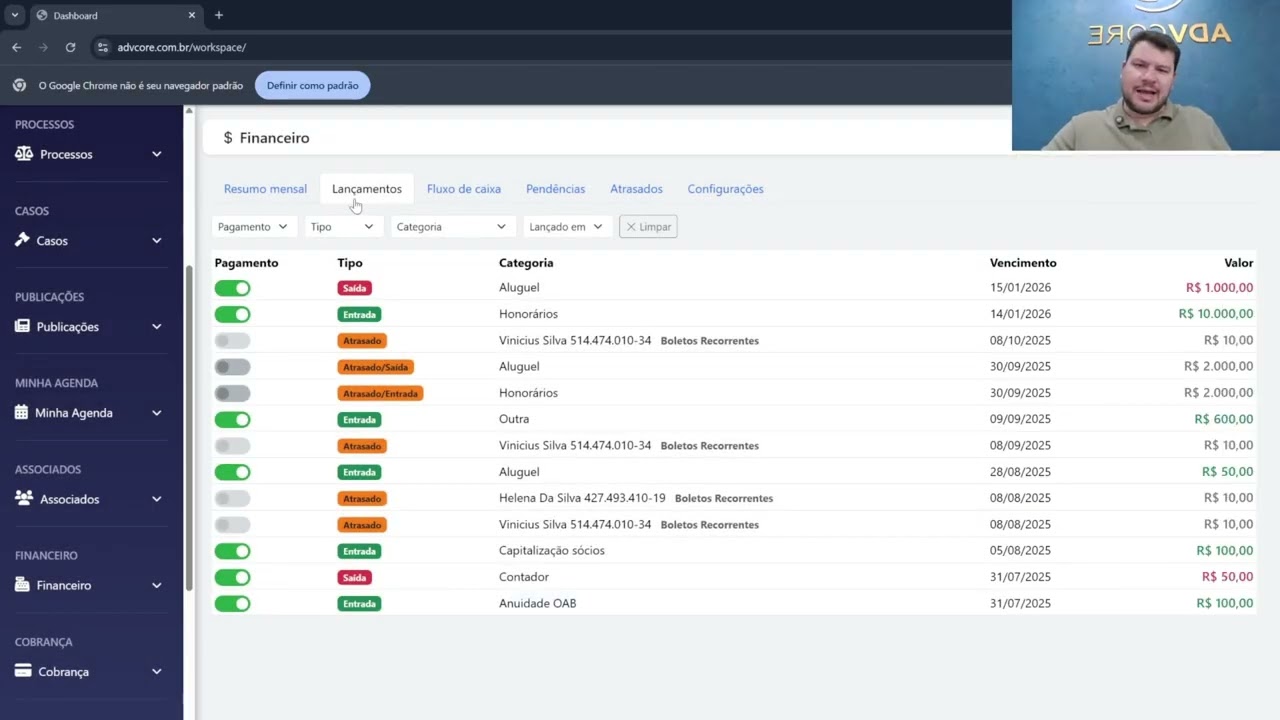The width and height of the screenshot is (1280, 720).
Task: Click the Atrasado/Entrada badge
Action: 380,393
